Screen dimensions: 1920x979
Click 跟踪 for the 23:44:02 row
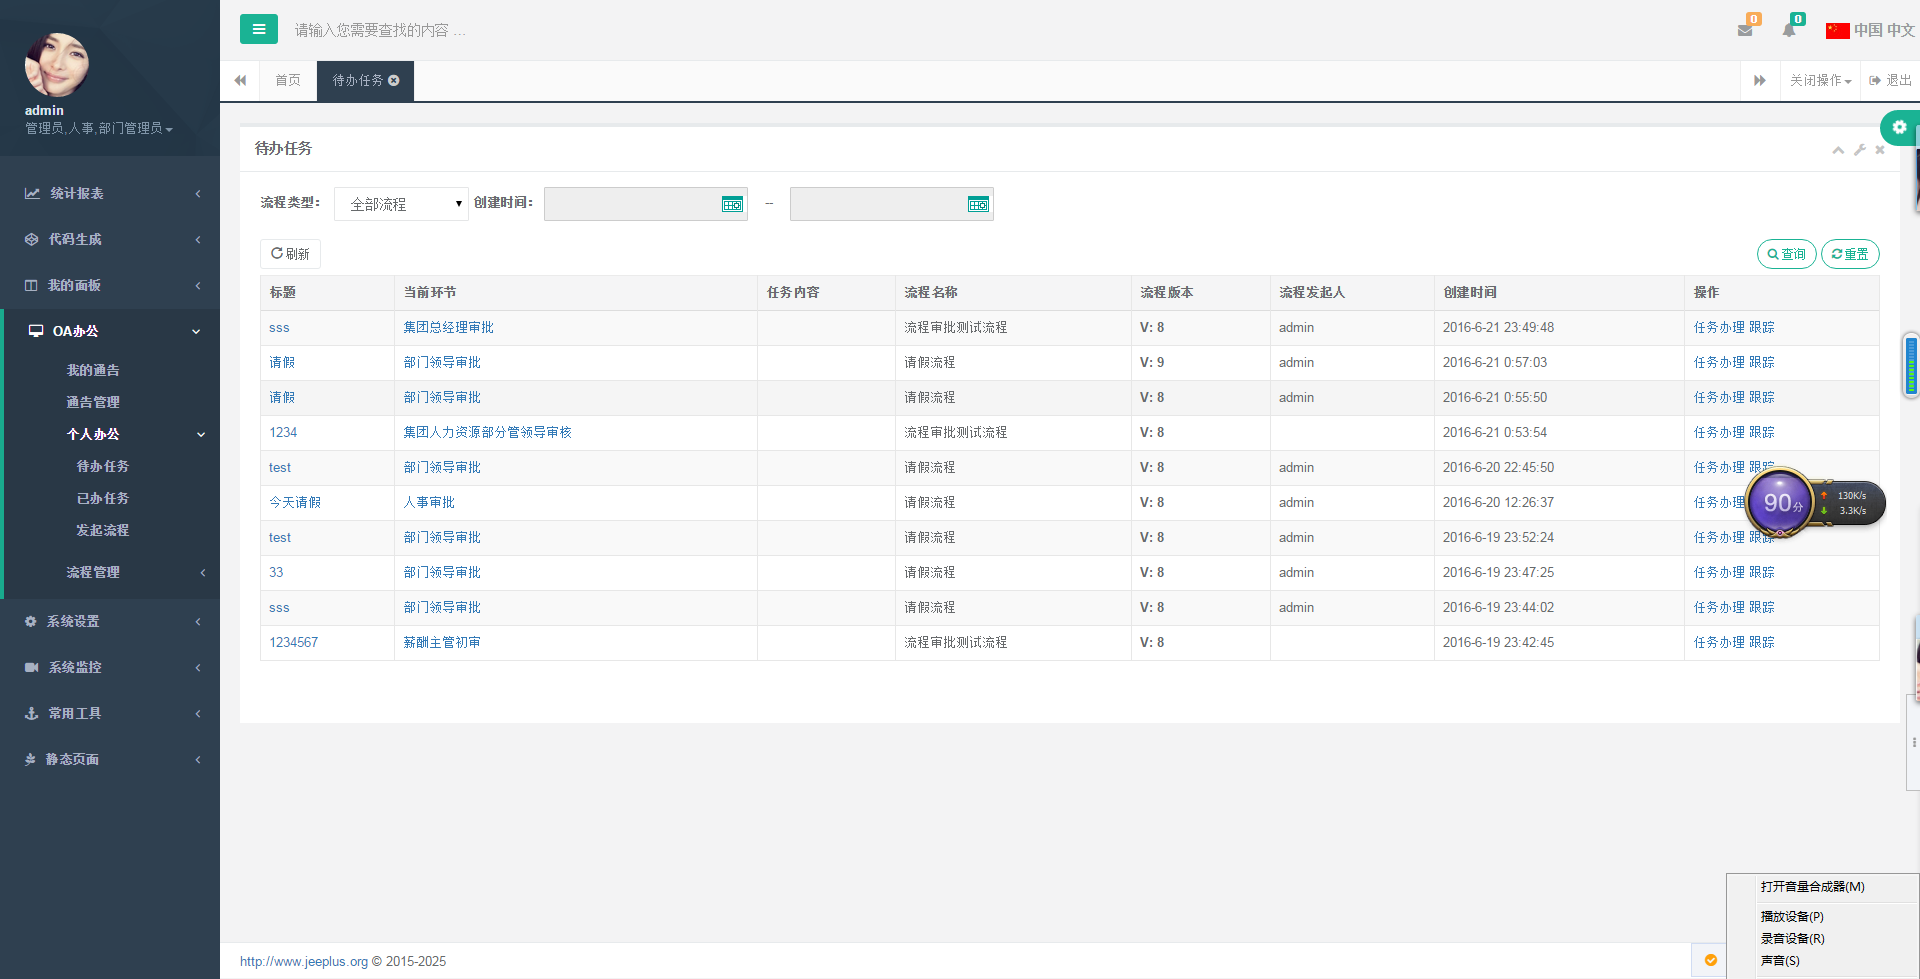[1762, 607]
